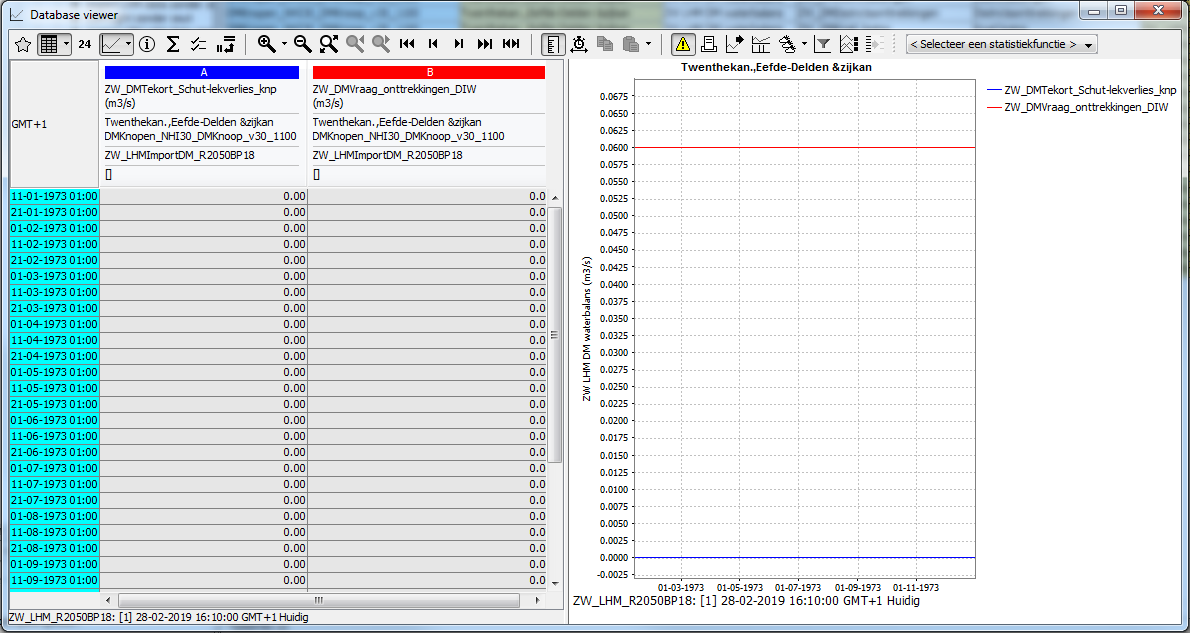Click the ZW_LHMImportDM_R2050BP18 cell in column A
Image resolution: width=1190 pixels, height=633 pixels.
[179, 155]
